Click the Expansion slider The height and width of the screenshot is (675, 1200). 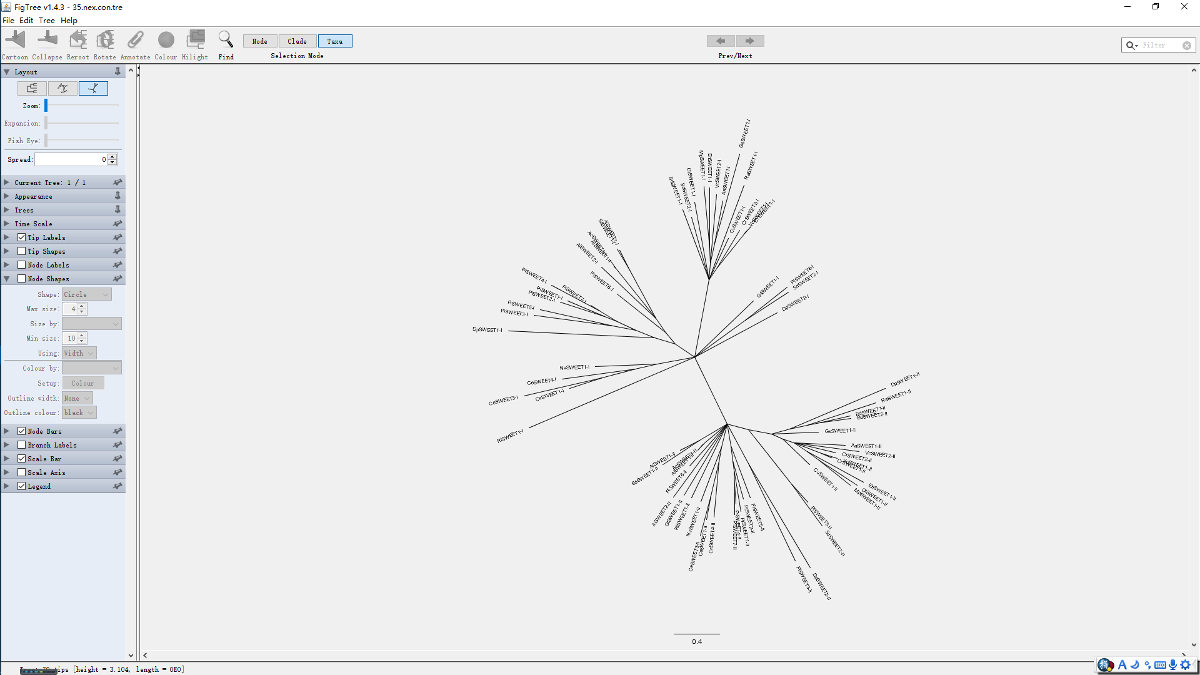pyautogui.click(x=82, y=123)
